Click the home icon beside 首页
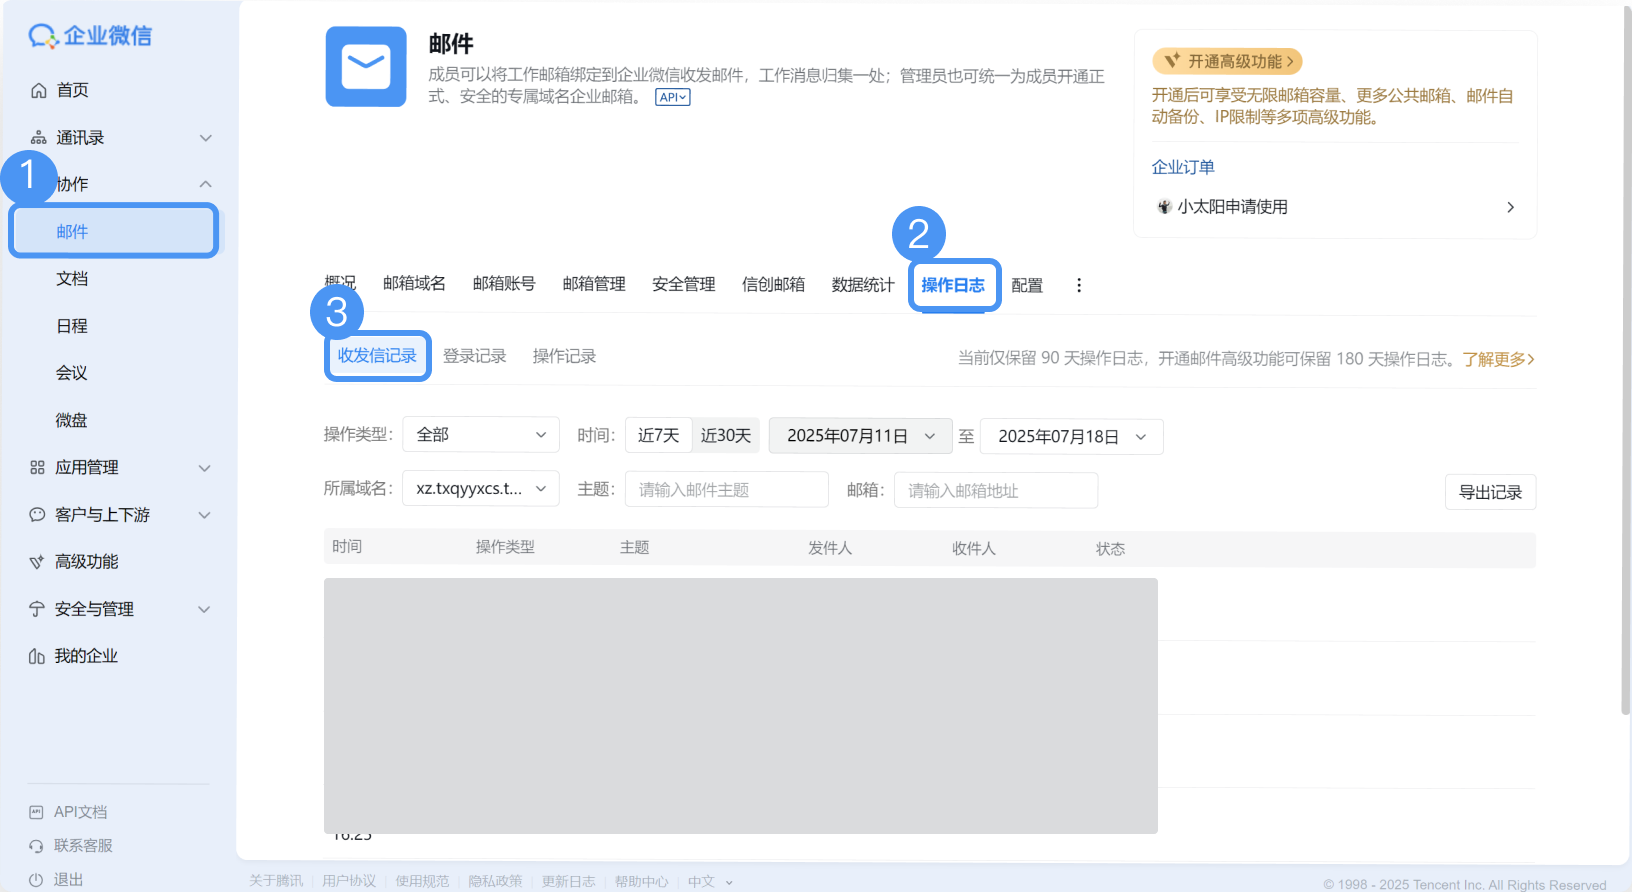The width and height of the screenshot is (1632, 892). coord(38,91)
